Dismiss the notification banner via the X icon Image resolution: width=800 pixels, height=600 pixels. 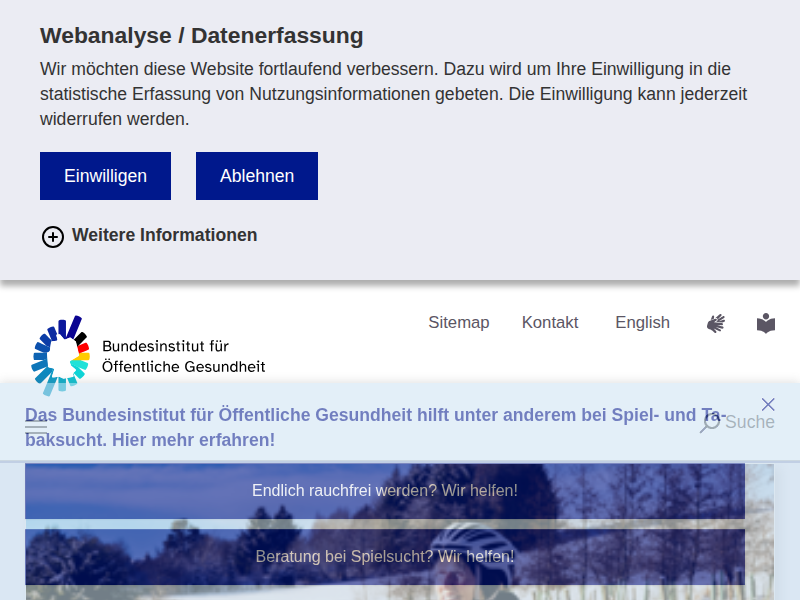click(x=768, y=404)
